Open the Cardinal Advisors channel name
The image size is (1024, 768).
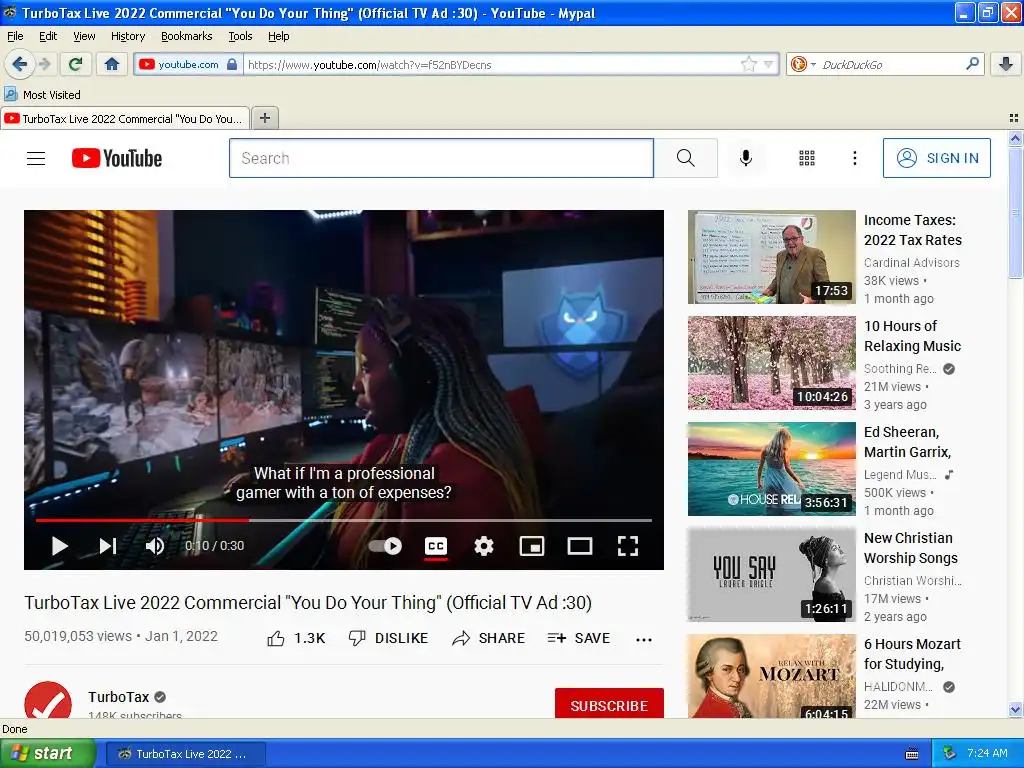pos(912,263)
